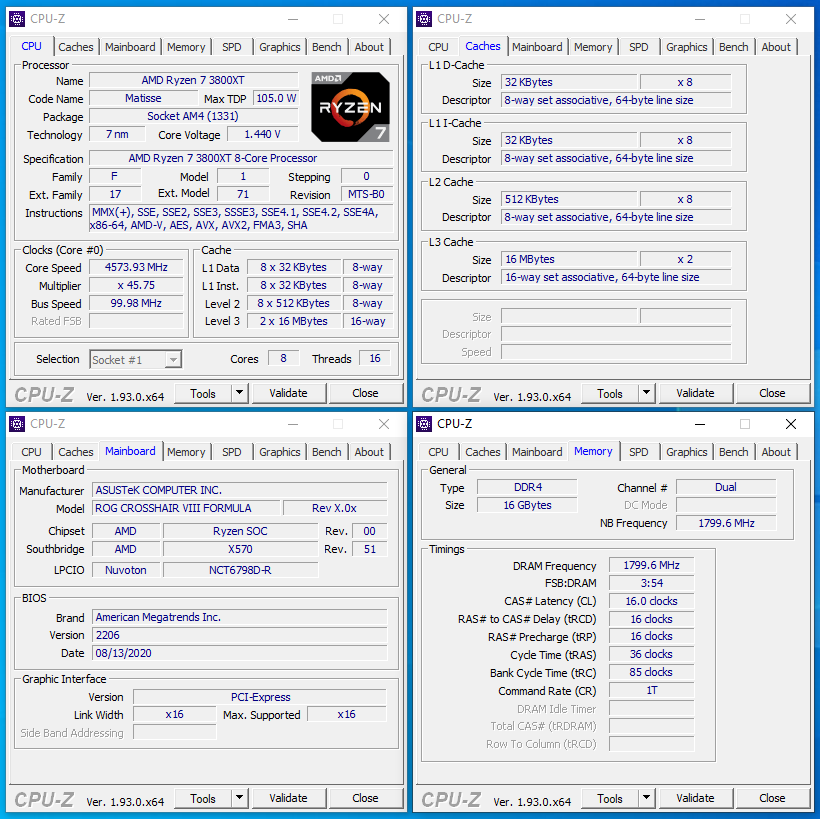
Task: Click CPU-Z app icon in Memory window title bar
Action: click(424, 424)
